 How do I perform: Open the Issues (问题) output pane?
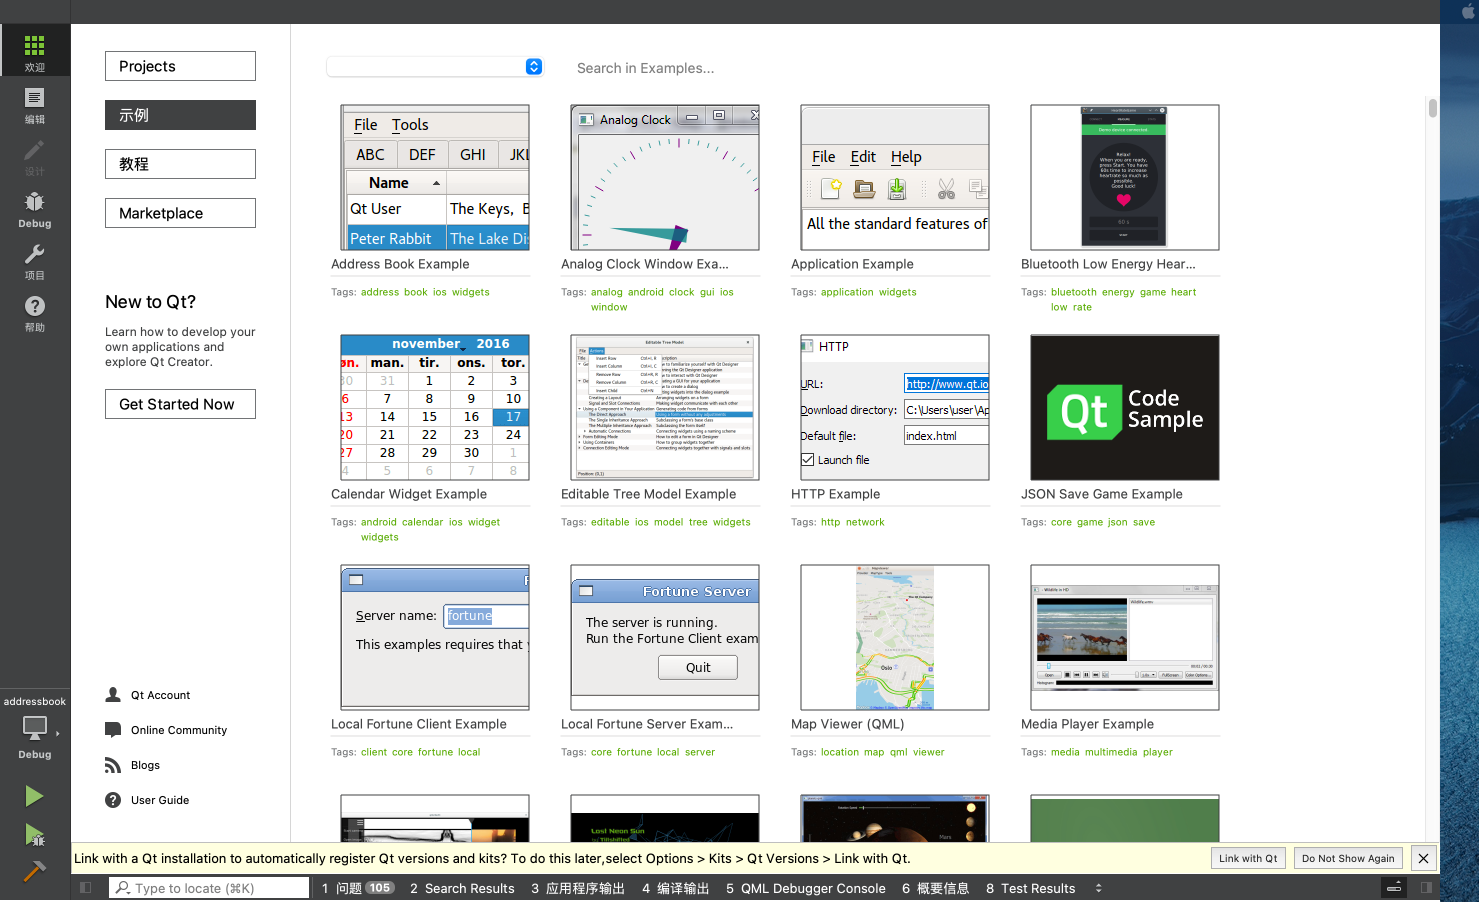pyautogui.click(x=358, y=888)
